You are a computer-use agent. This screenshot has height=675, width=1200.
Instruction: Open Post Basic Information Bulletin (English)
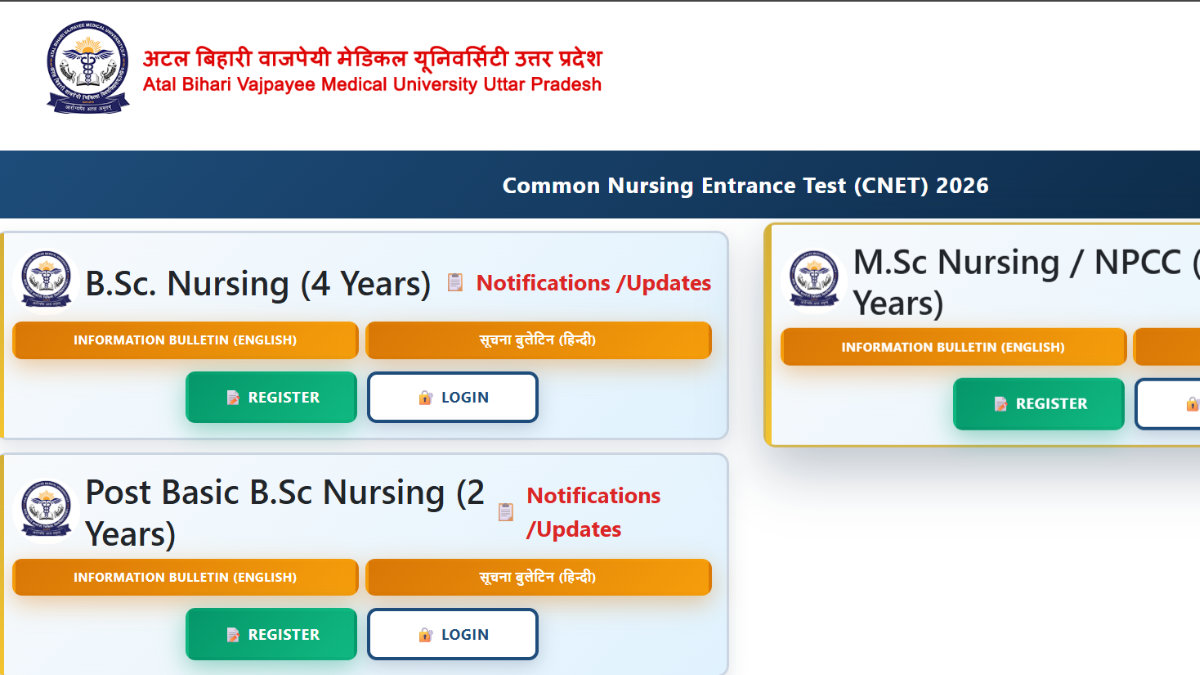click(x=185, y=577)
